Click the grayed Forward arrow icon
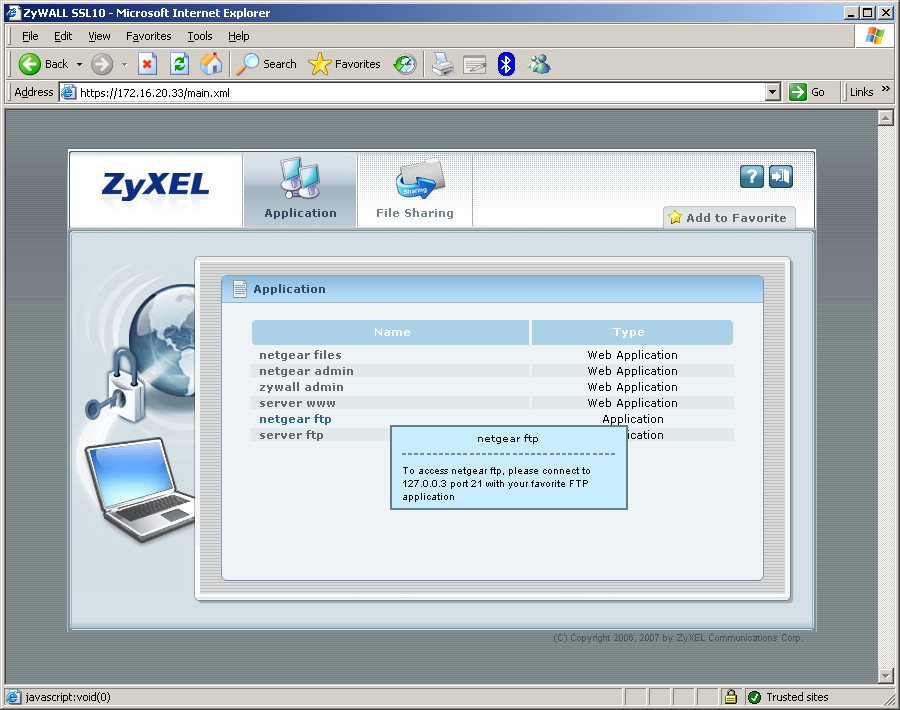The image size is (900, 710). [102, 64]
